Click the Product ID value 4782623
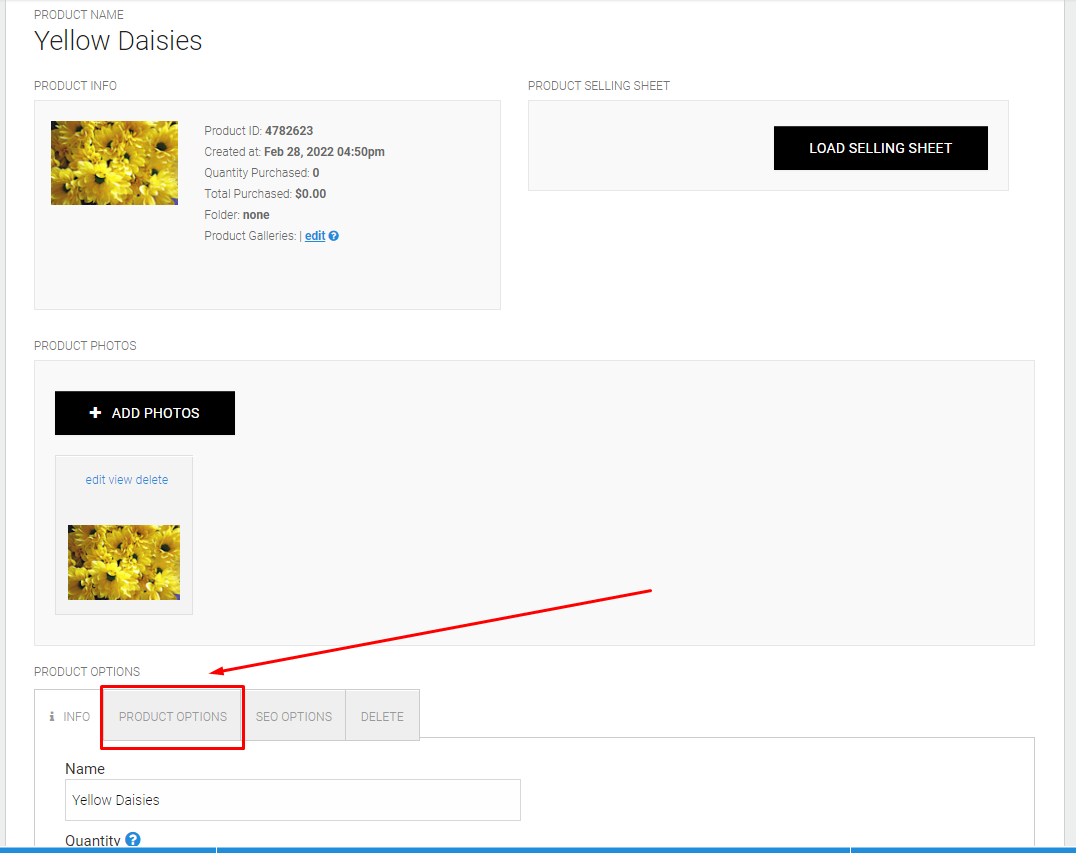This screenshot has width=1076, height=853. 290,130
